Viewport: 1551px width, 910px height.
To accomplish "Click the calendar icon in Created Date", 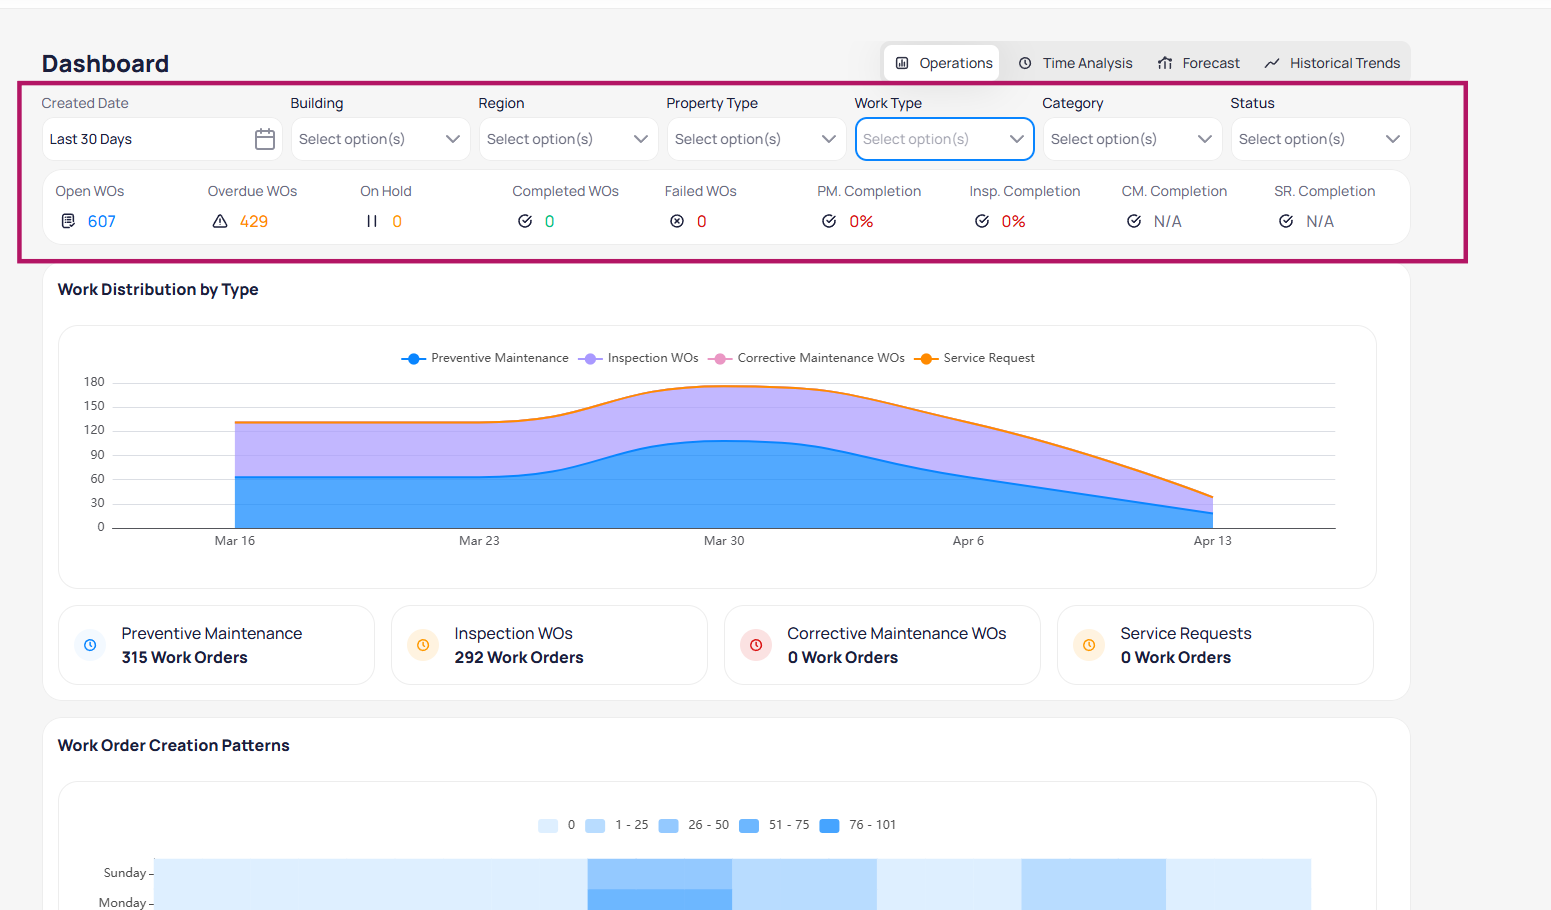I will (x=264, y=139).
